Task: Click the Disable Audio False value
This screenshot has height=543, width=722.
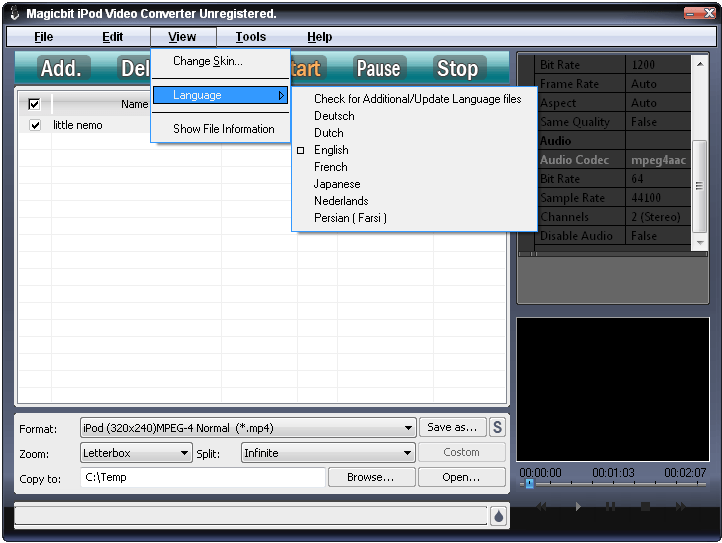Action: [658, 236]
